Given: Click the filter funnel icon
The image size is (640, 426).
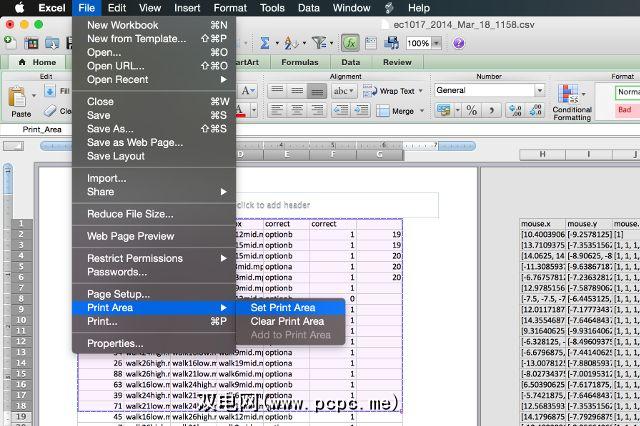Looking at the screenshot, I should [319, 43].
